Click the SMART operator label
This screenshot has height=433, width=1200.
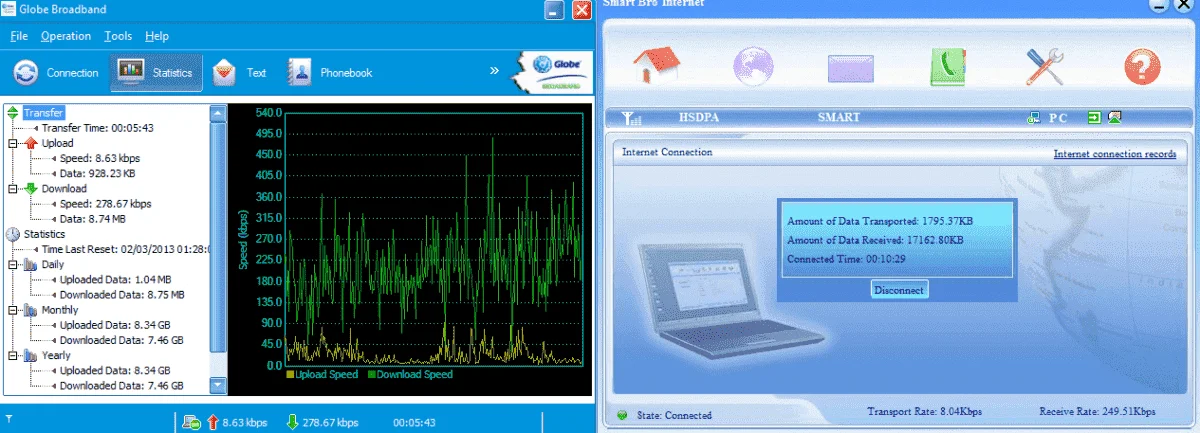[838, 117]
